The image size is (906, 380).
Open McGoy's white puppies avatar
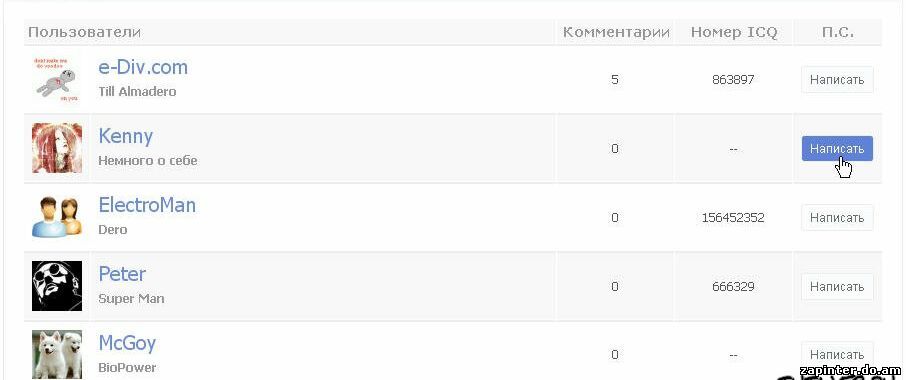click(57, 354)
